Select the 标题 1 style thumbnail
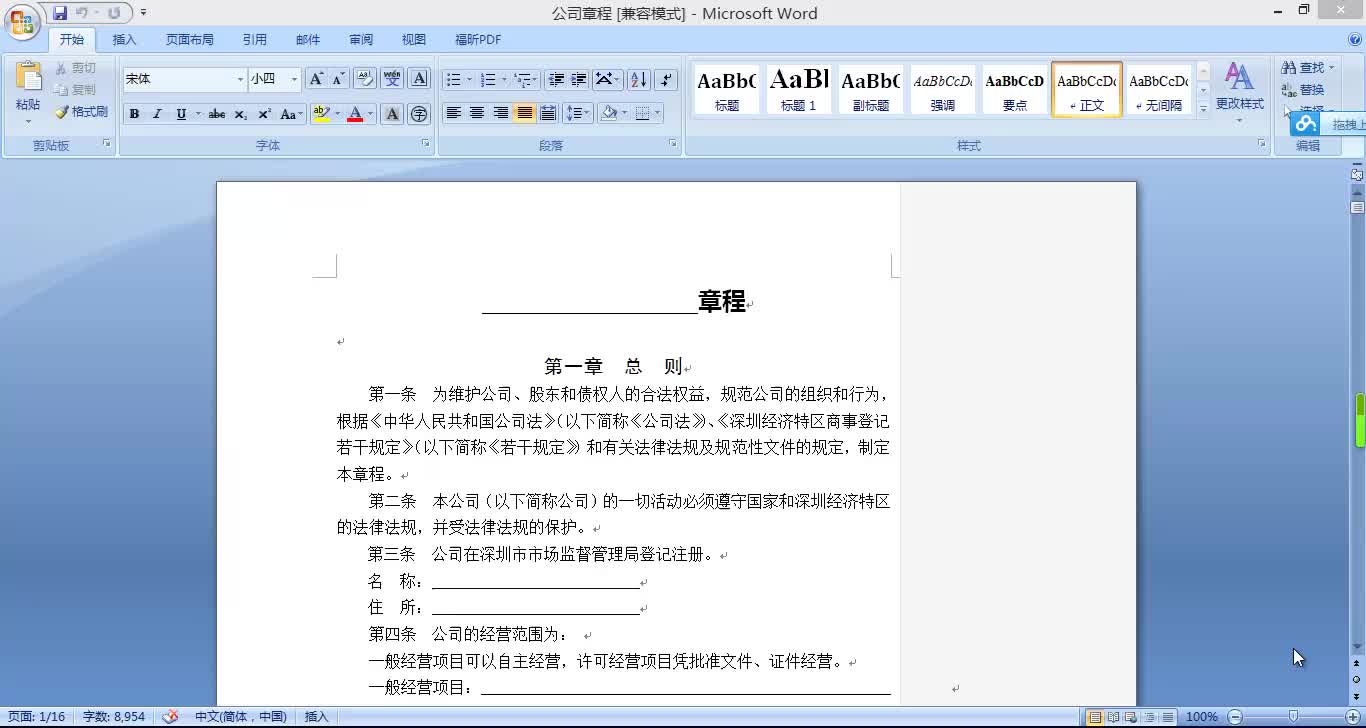 799,89
